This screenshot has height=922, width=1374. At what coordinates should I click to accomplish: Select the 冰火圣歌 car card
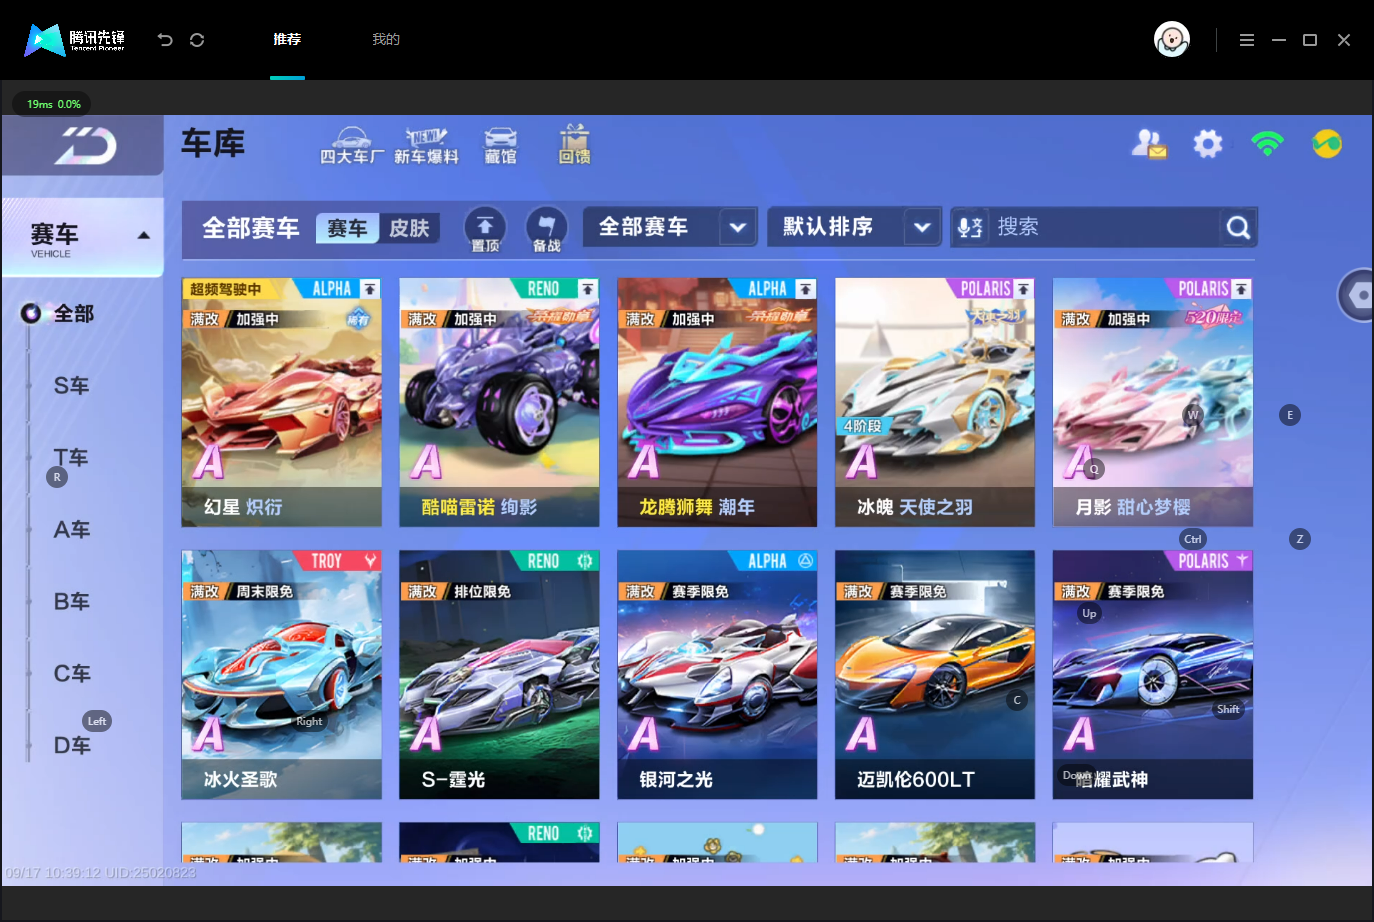281,674
